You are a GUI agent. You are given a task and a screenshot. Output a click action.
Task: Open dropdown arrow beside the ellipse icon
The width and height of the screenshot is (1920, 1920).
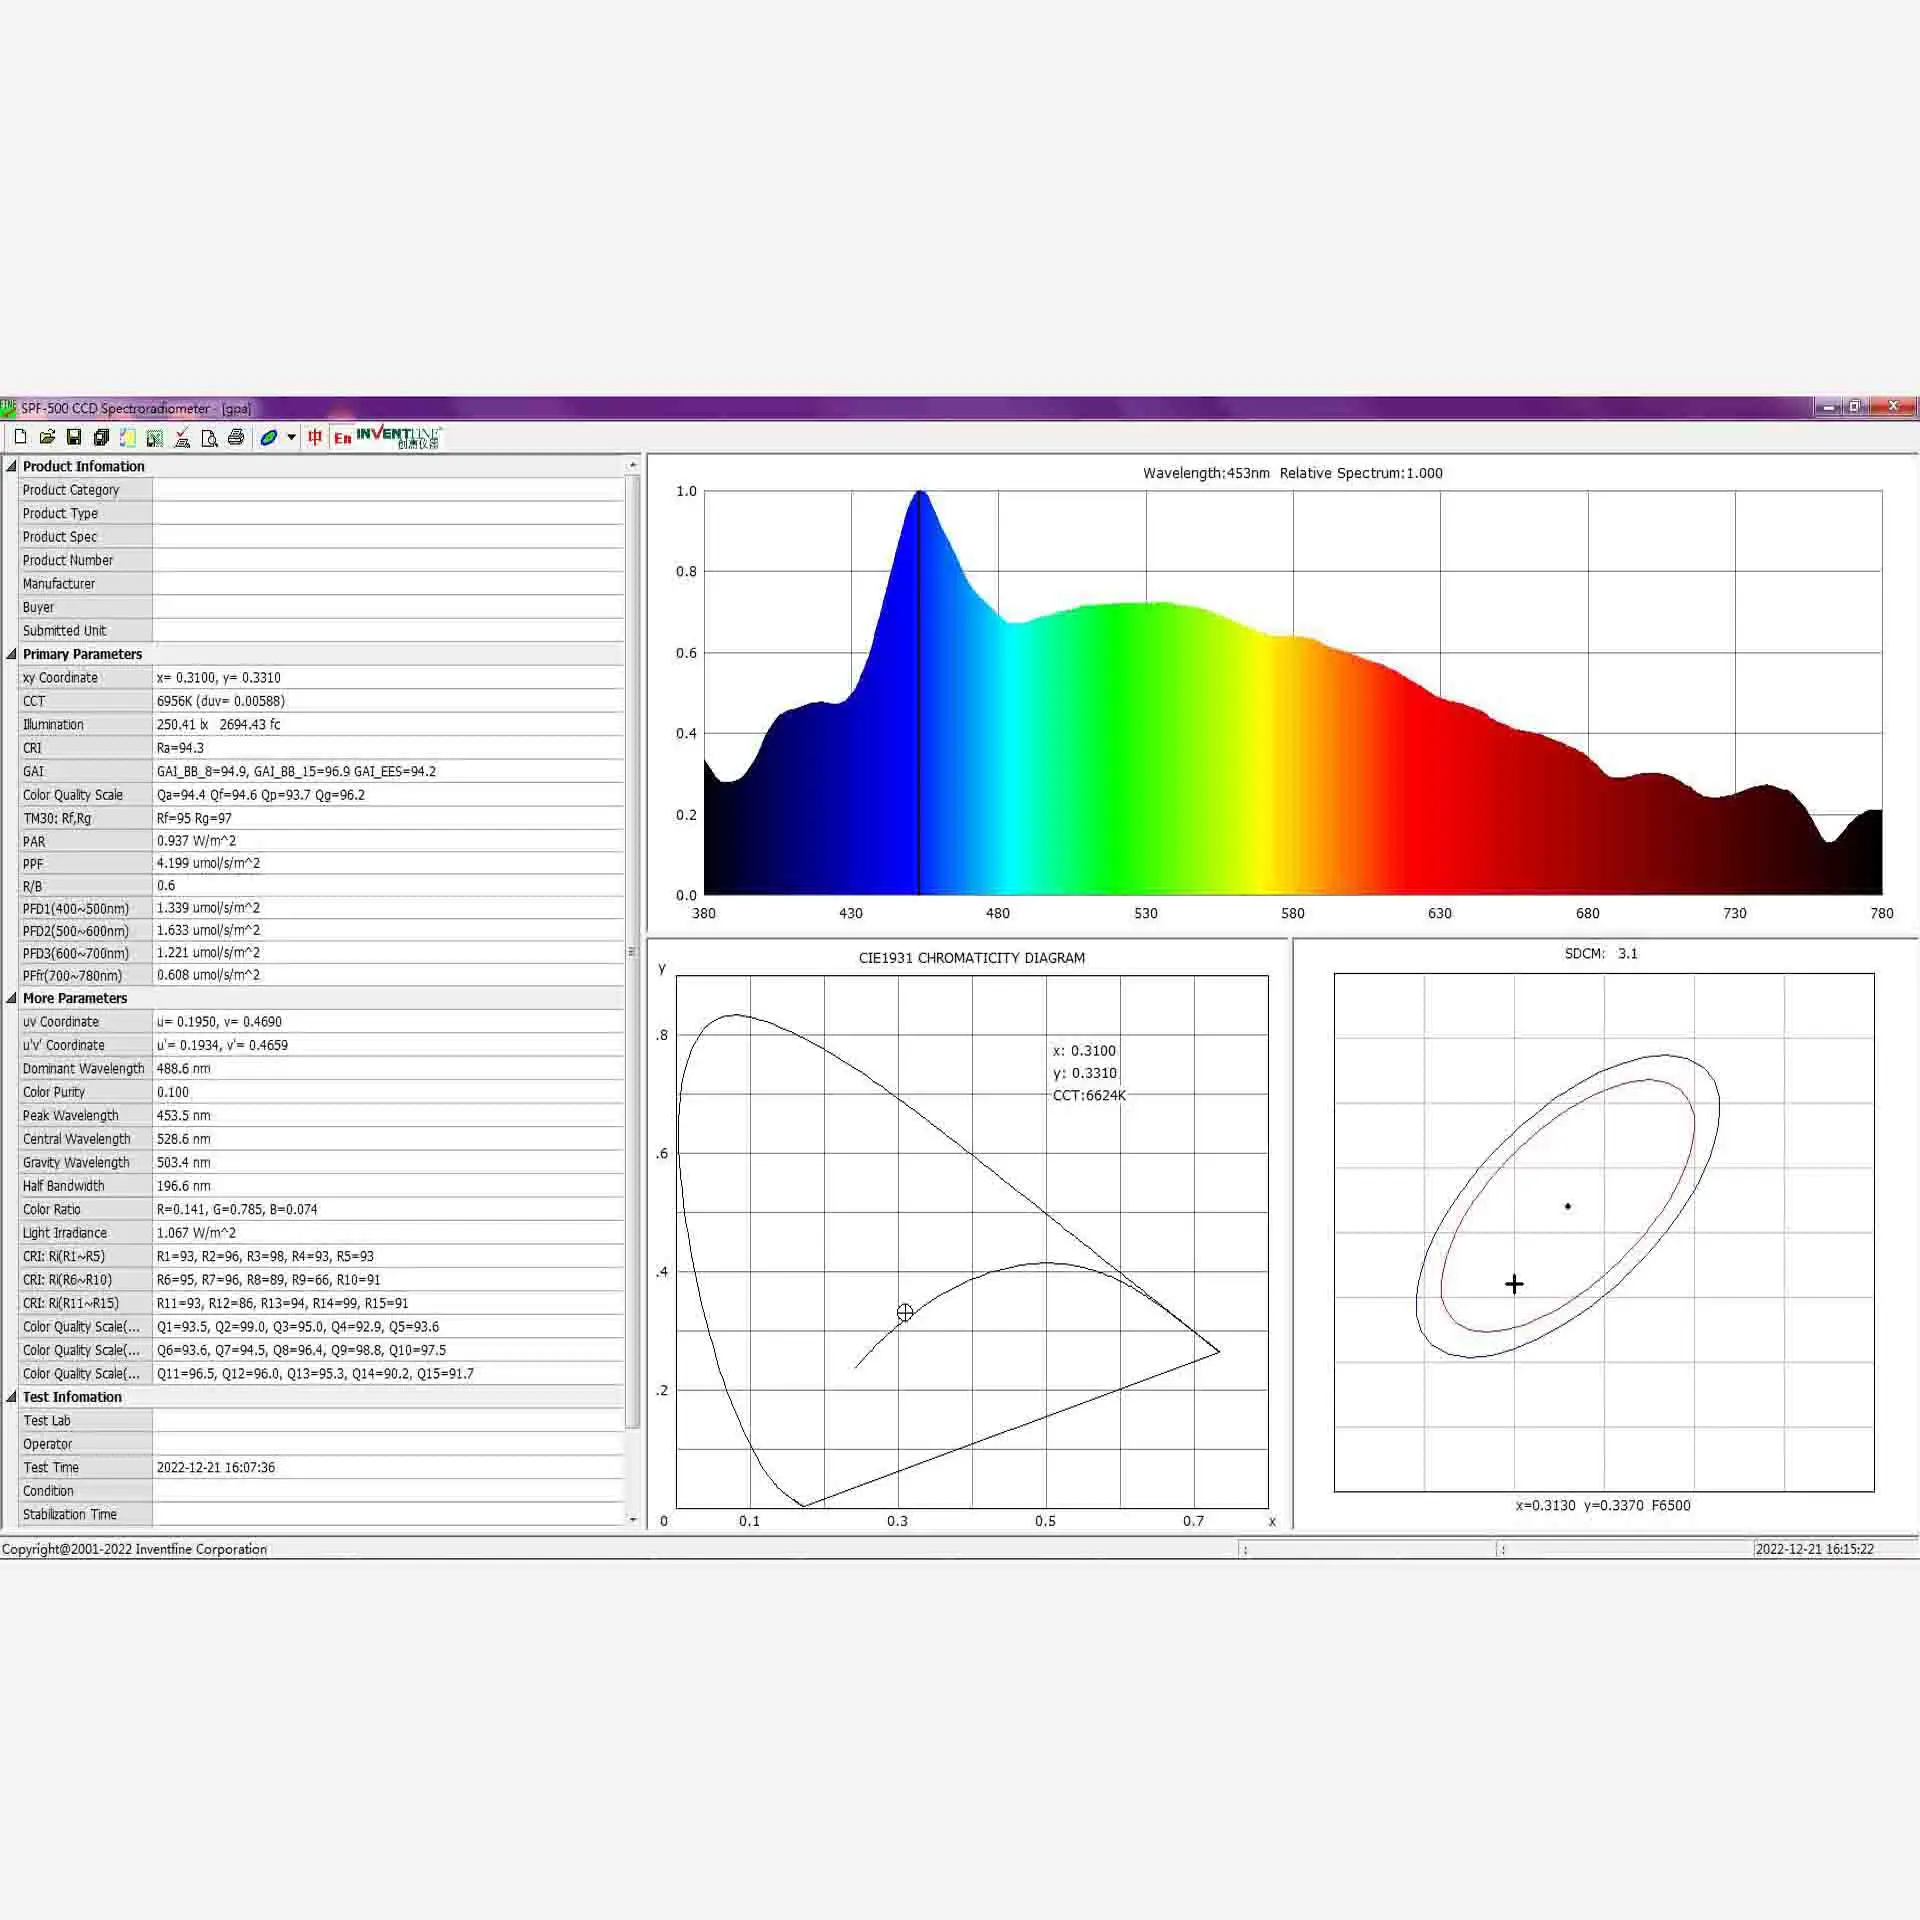coord(291,437)
